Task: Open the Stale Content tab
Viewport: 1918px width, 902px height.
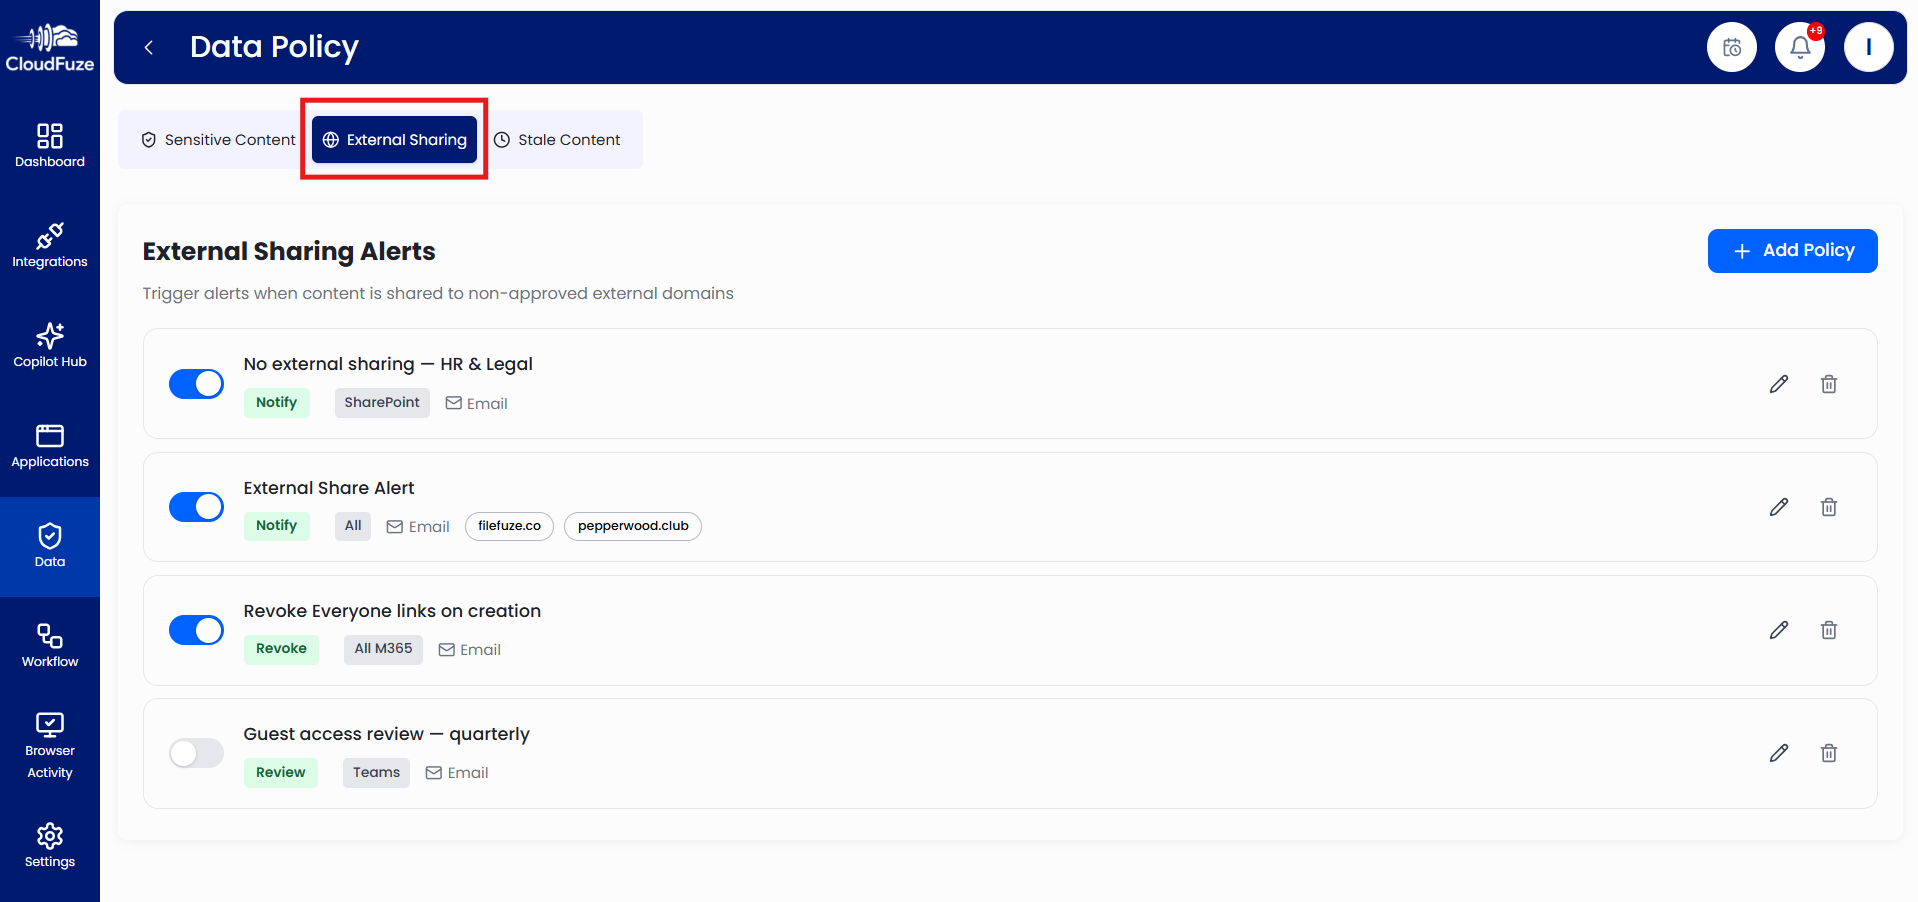Action: click(557, 139)
